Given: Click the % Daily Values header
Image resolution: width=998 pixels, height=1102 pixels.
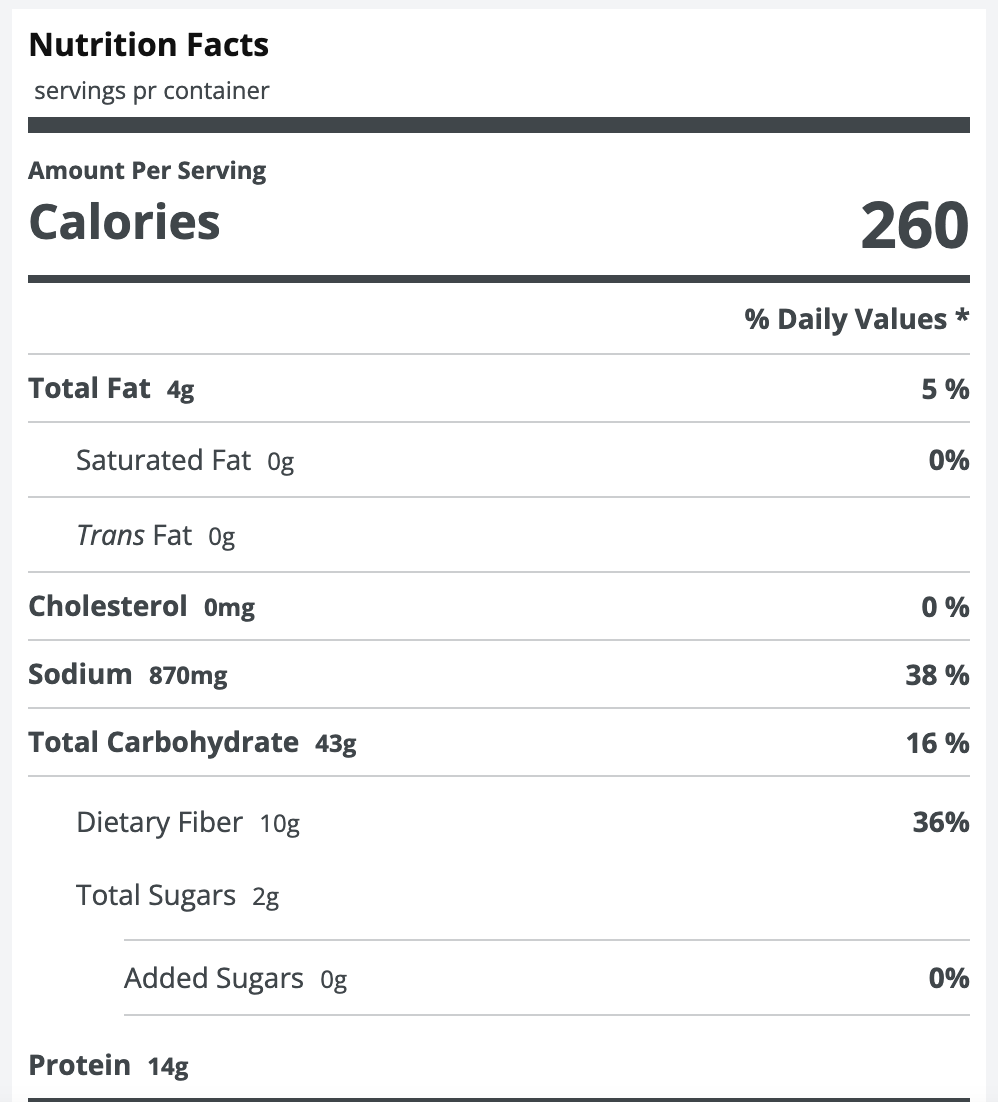Looking at the screenshot, I should (x=857, y=319).
